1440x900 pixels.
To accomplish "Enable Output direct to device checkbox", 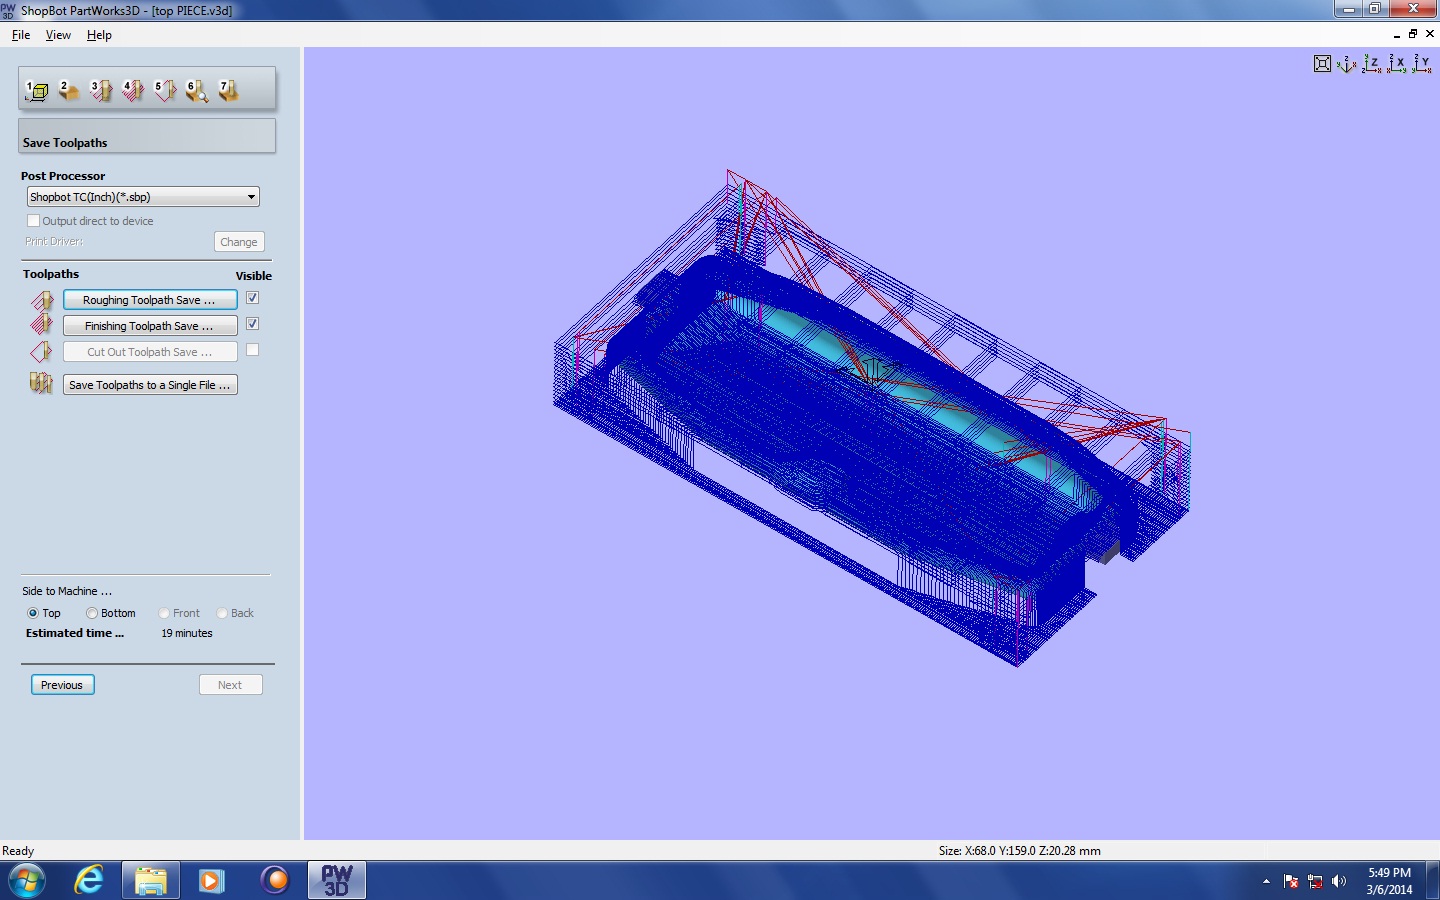I will pos(34,221).
